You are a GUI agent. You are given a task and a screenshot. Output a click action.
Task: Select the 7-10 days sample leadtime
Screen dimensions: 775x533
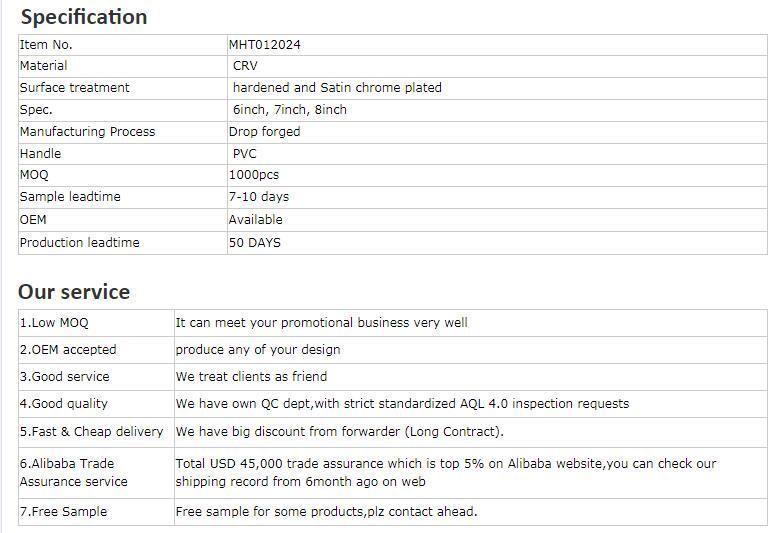[x=258, y=196]
